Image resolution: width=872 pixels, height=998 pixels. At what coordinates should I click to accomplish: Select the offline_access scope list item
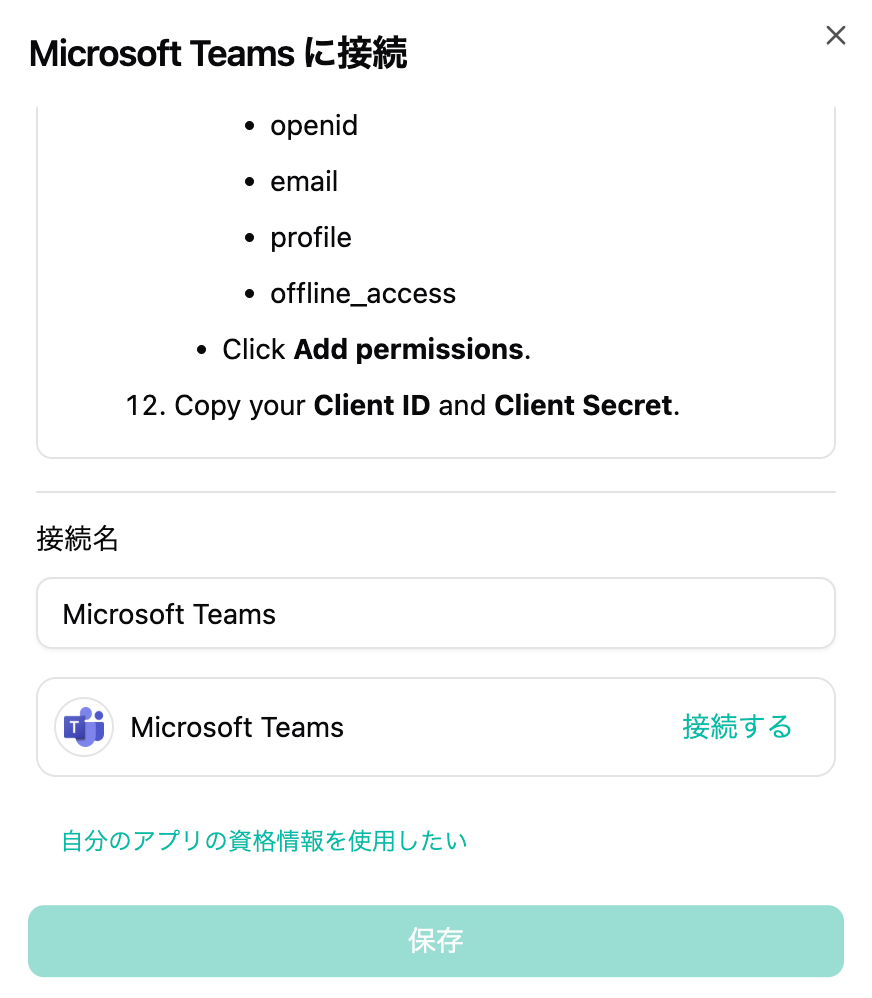(362, 294)
